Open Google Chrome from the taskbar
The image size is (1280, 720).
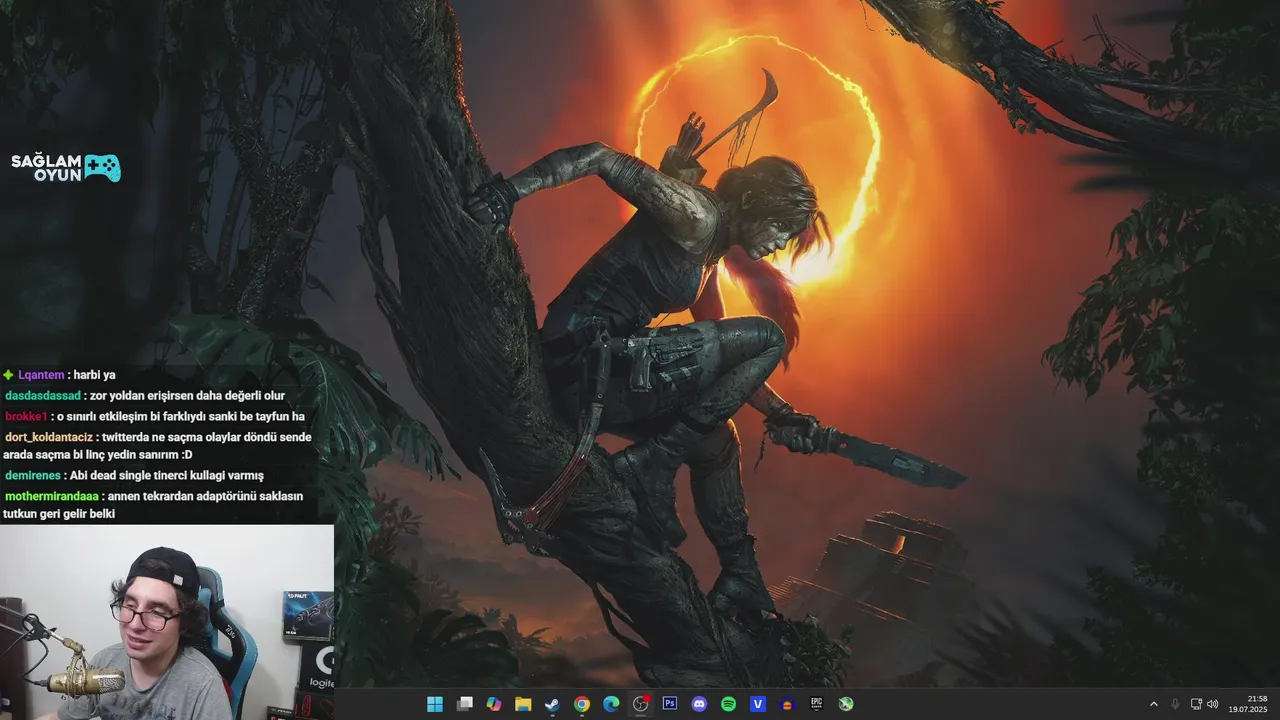click(582, 704)
